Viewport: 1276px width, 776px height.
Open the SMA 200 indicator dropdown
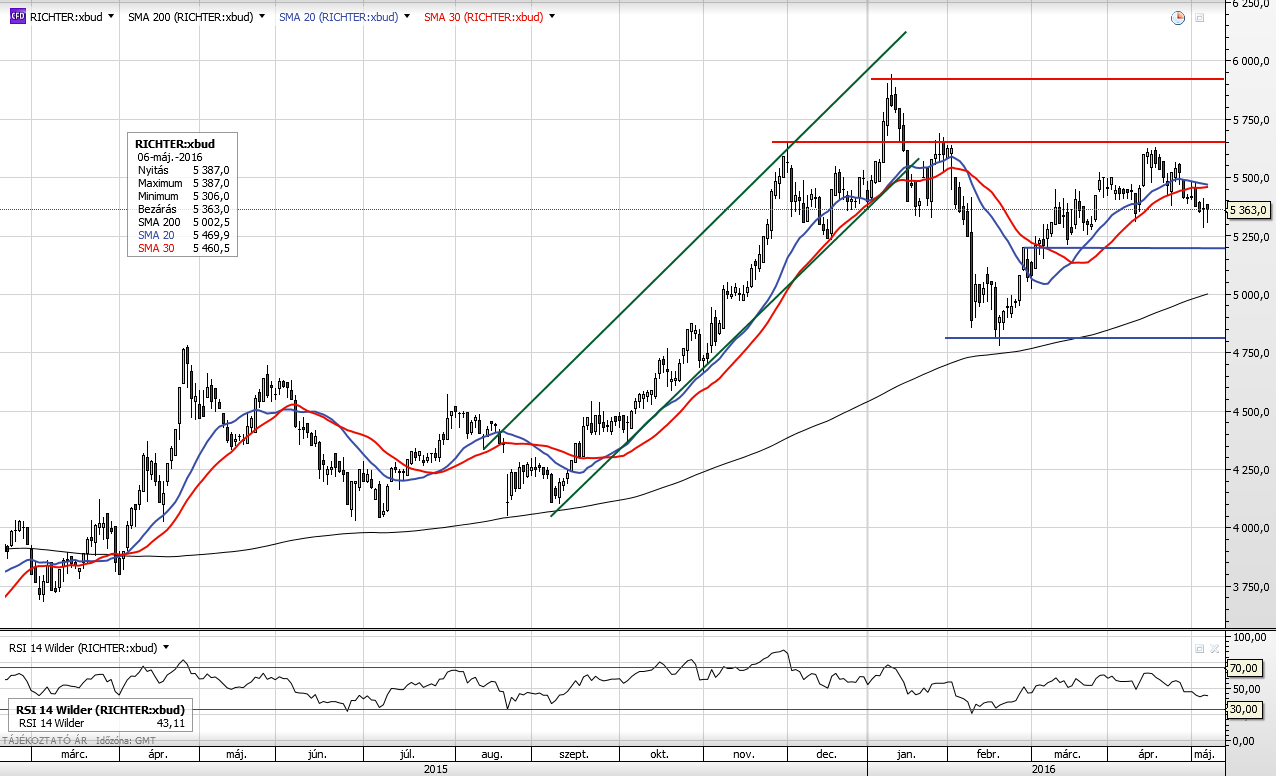click(x=262, y=17)
